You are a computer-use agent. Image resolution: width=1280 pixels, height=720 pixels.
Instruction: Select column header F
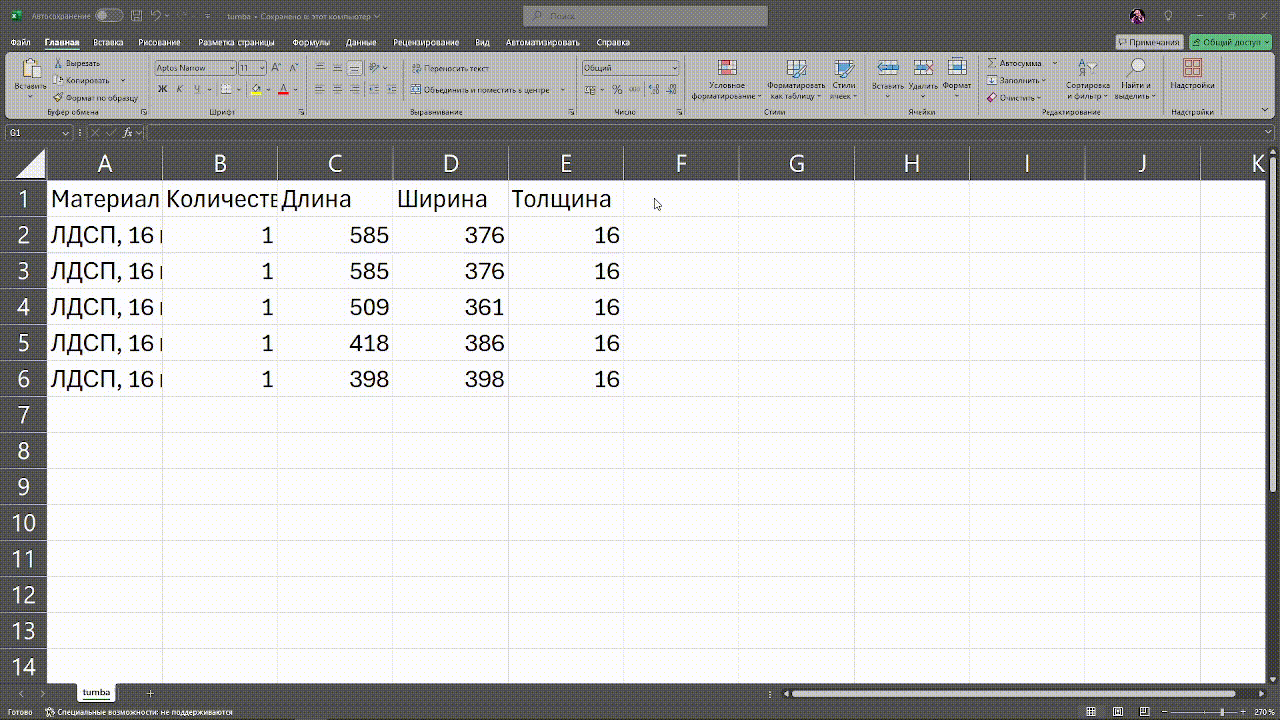tap(681, 164)
